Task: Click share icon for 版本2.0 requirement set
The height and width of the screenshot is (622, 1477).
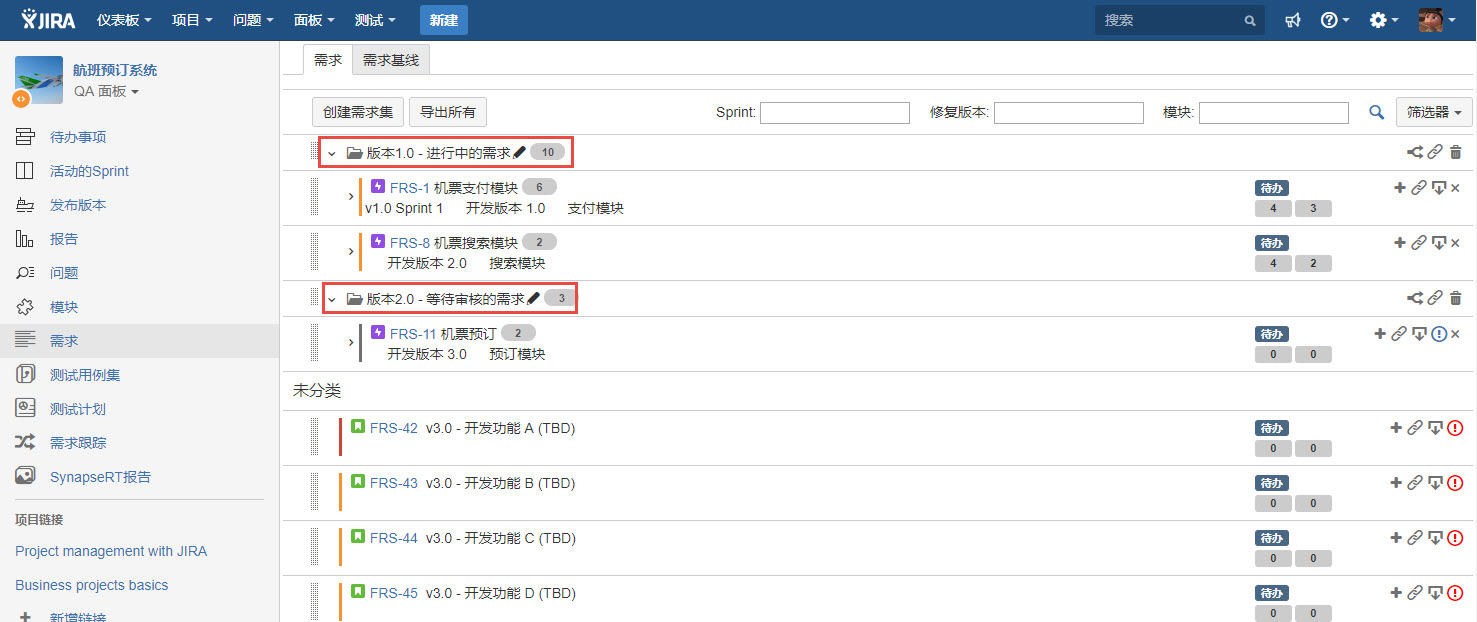Action: point(1415,298)
